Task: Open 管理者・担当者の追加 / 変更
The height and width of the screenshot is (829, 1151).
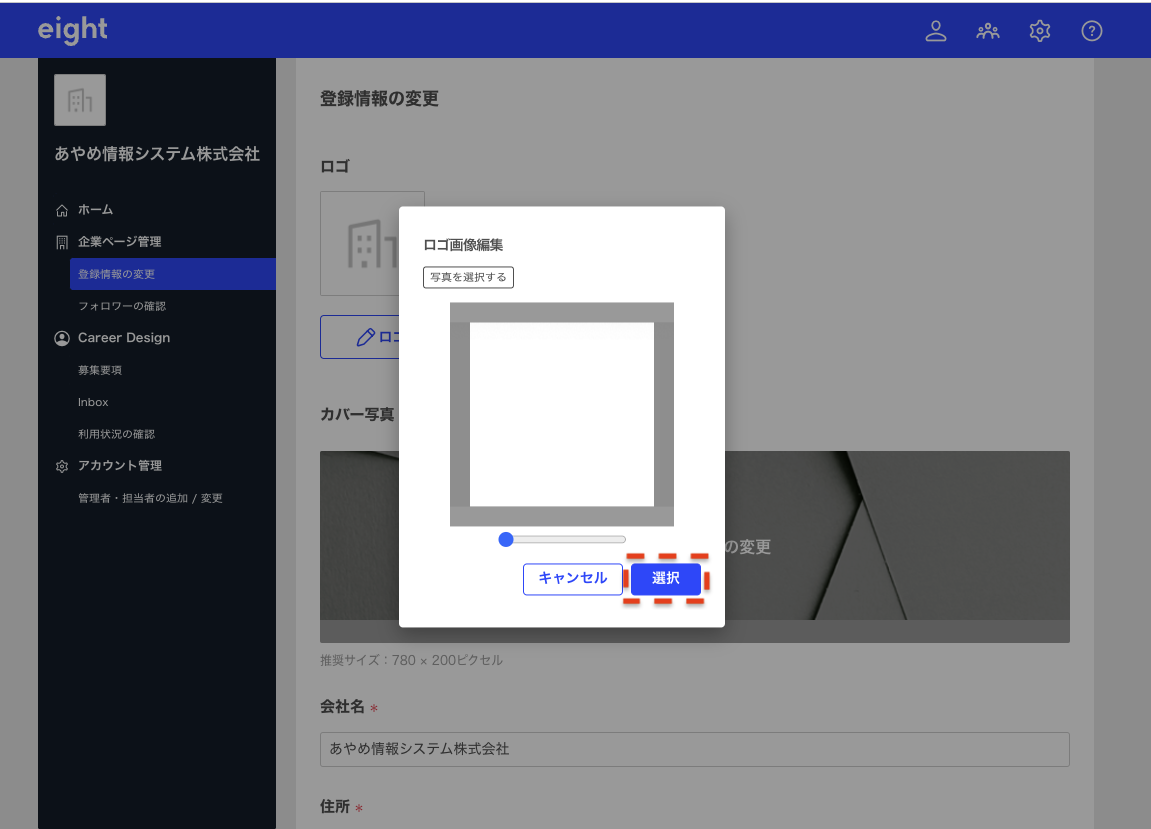Action: [150, 498]
